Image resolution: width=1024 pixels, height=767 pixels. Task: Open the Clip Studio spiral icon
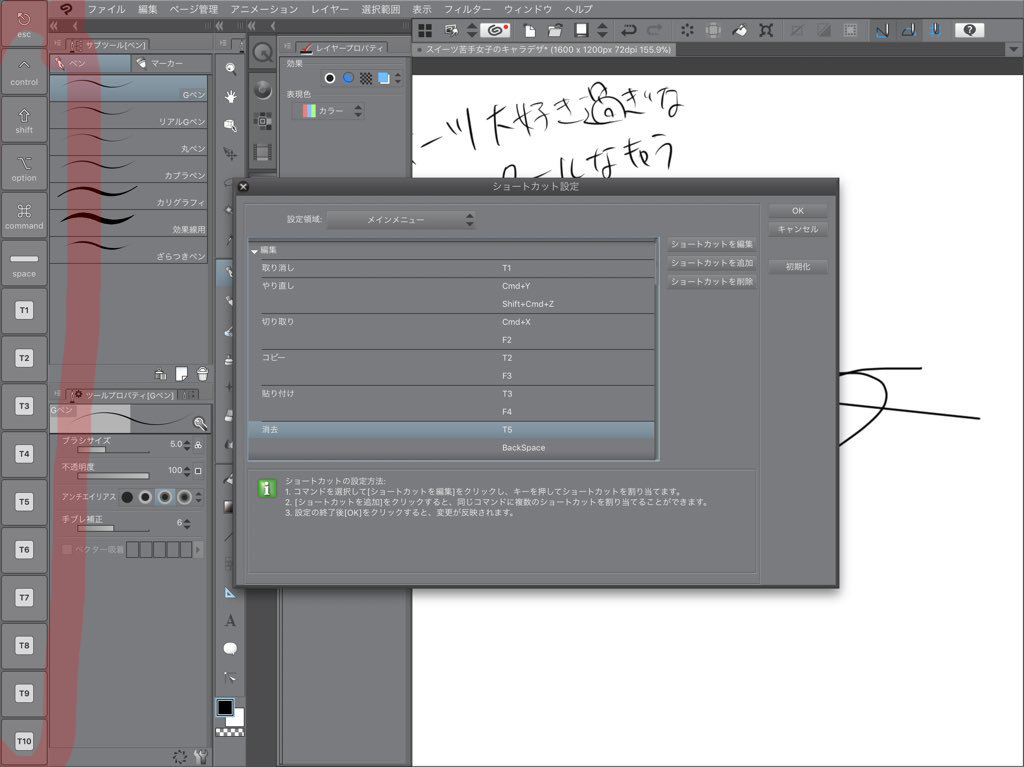495,30
